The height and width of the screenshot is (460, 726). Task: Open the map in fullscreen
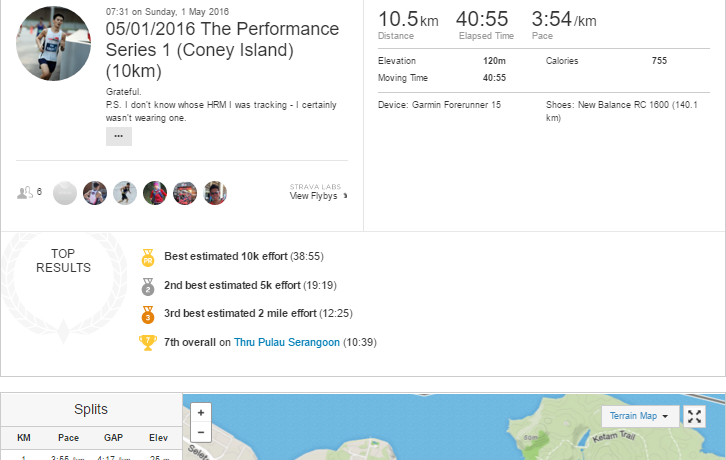click(x=695, y=416)
